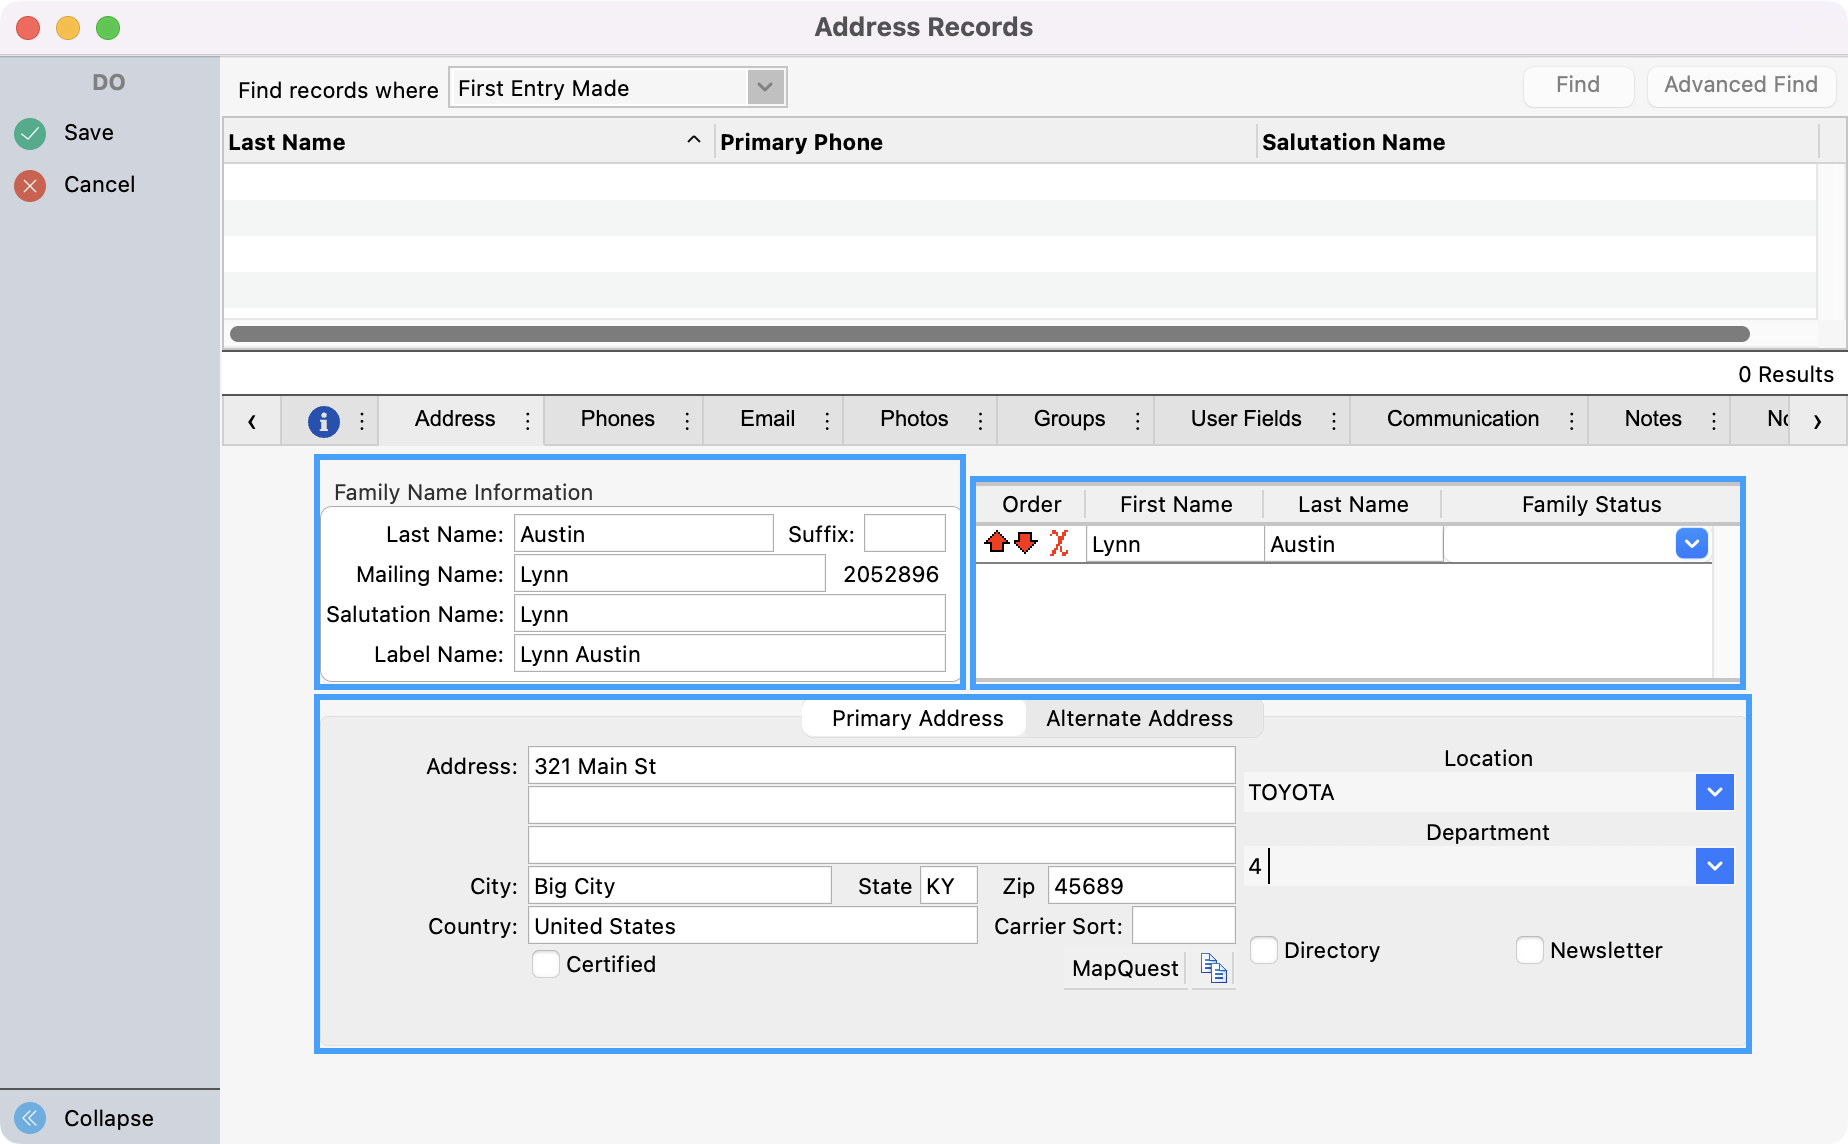Image resolution: width=1848 pixels, height=1144 pixels.
Task: Move Lynn down with red down arrow
Action: (1026, 543)
